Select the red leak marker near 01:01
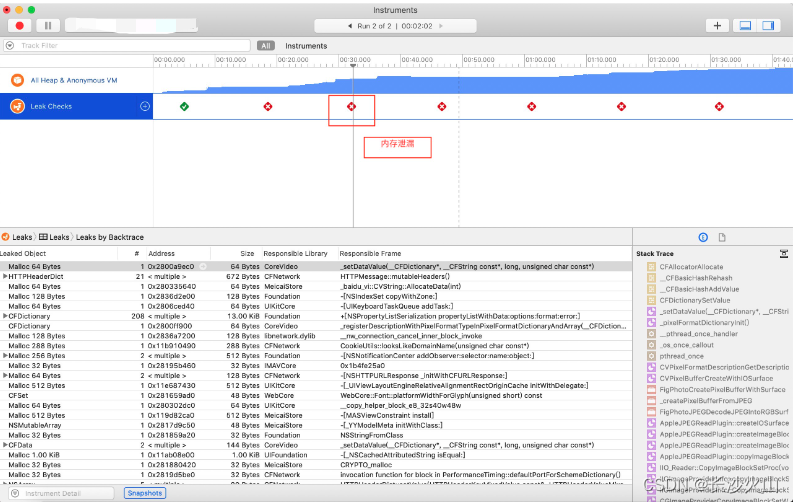This screenshot has width=793, height=503. coord(532,106)
